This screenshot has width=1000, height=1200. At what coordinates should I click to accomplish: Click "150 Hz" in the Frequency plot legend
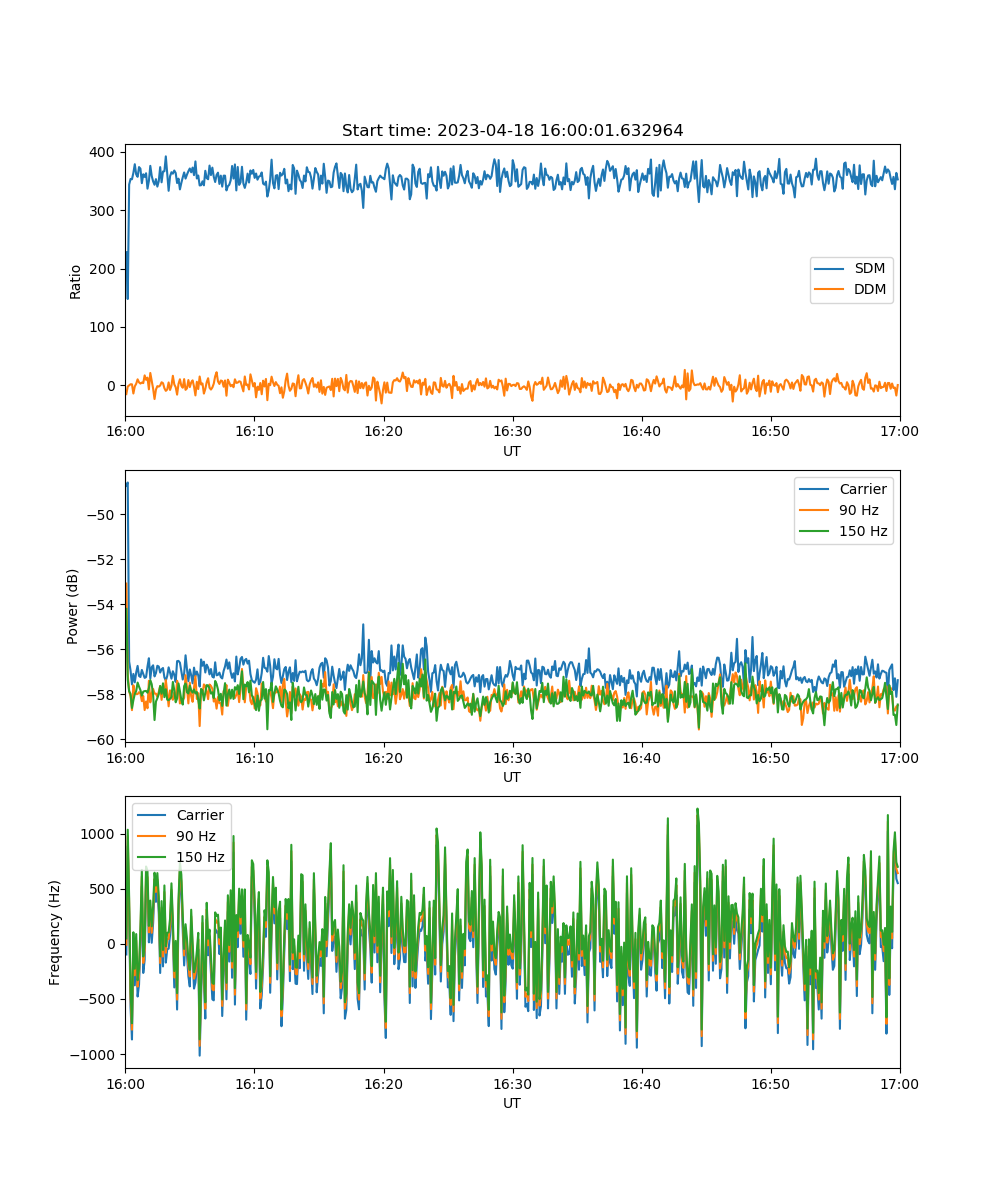coord(200,857)
